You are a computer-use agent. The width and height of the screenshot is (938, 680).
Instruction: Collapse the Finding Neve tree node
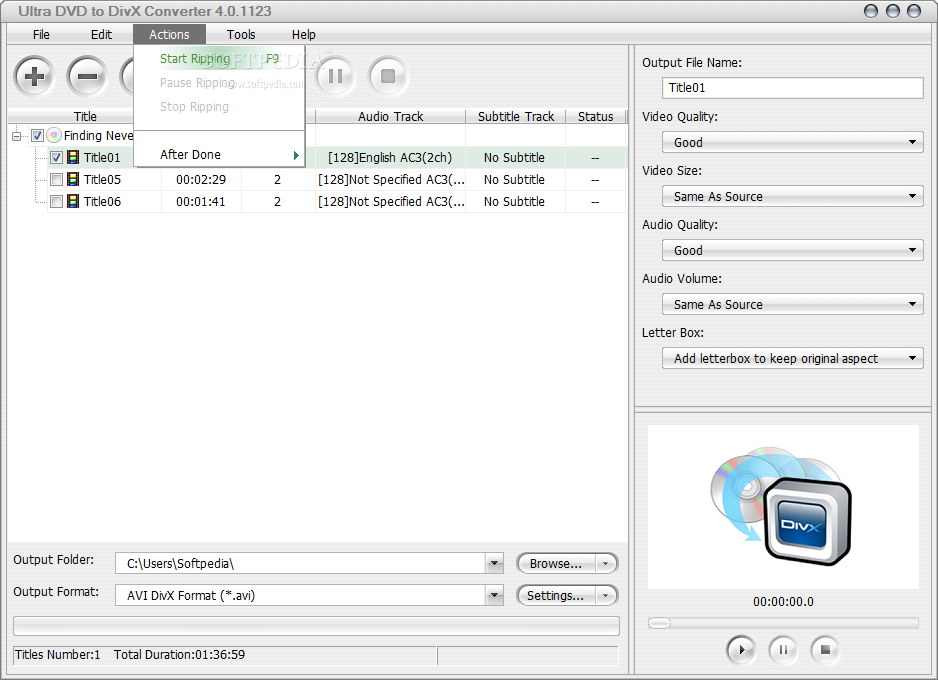tap(16, 136)
